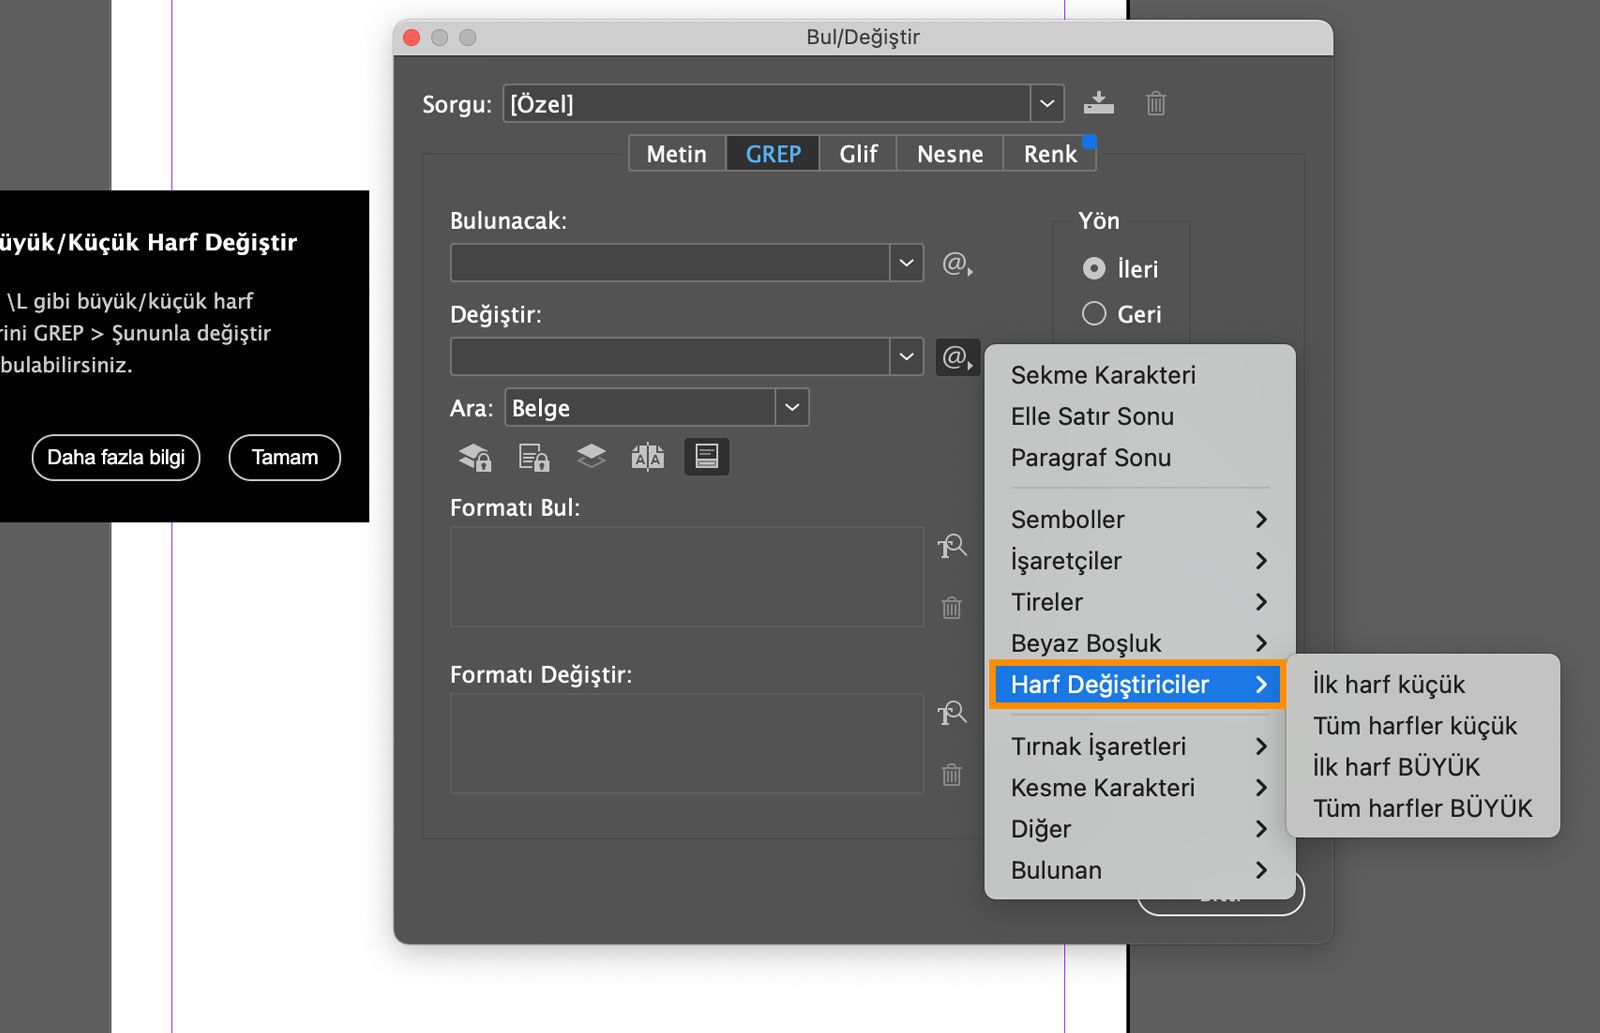Image resolution: width=1600 pixels, height=1033 pixels.
Task: Expand the Kesme Karakteri submenu
Action: [x=1140, y=787]
